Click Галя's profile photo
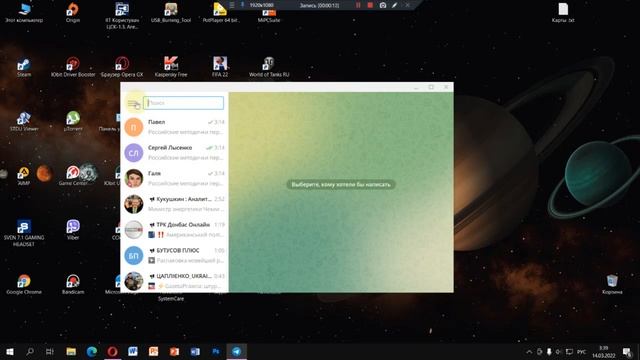 pos(133,178)
